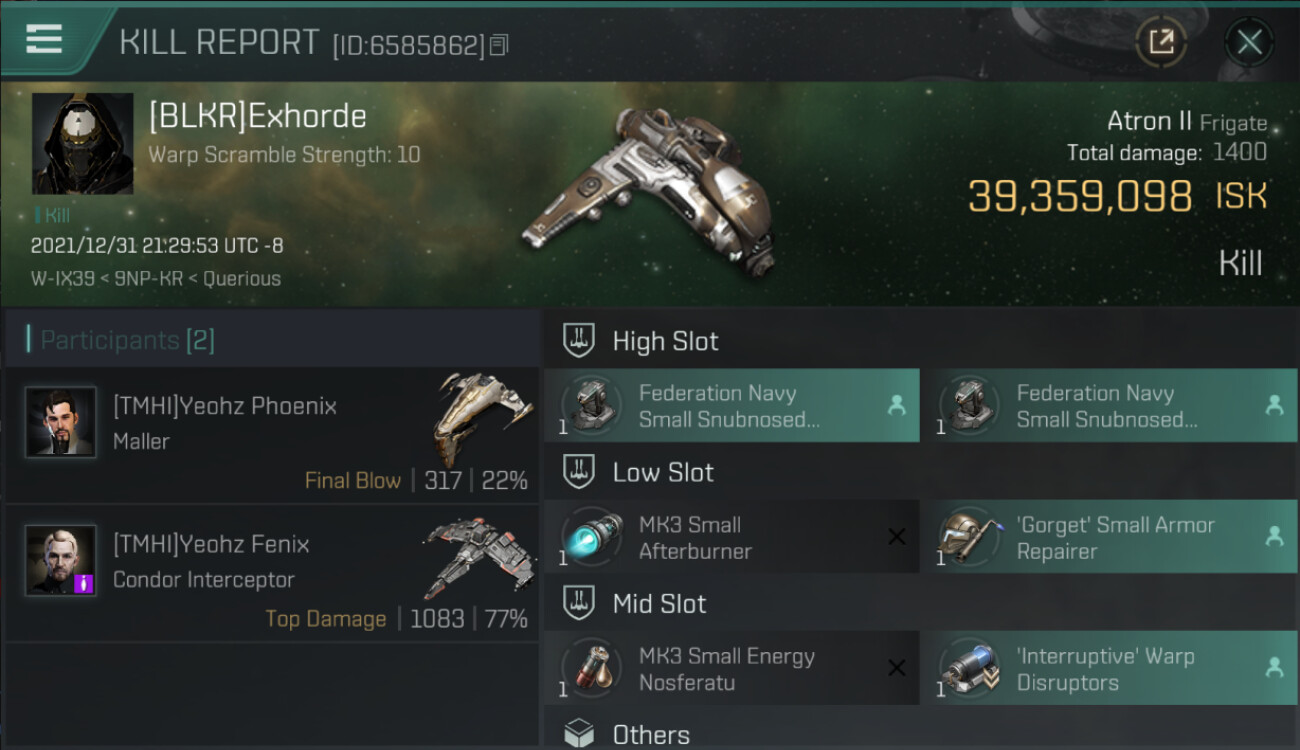
Task: Open the hamburger menu icon
Action: tap(44, 39)
